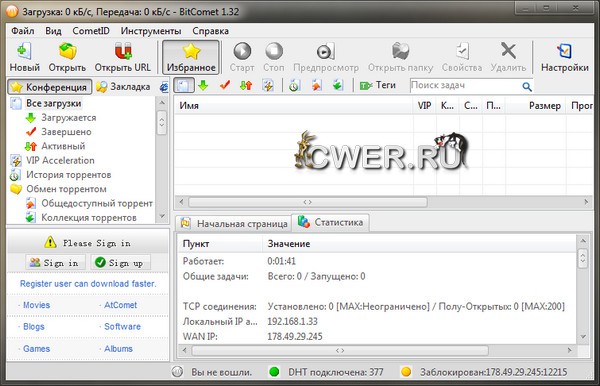Open the Теги tags button
This screenshot has height=386, width=600.
click(378, 85)
